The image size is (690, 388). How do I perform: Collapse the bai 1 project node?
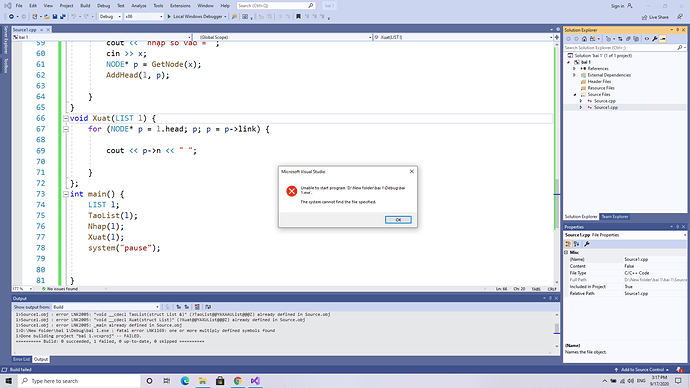click(x=569, y=62)
